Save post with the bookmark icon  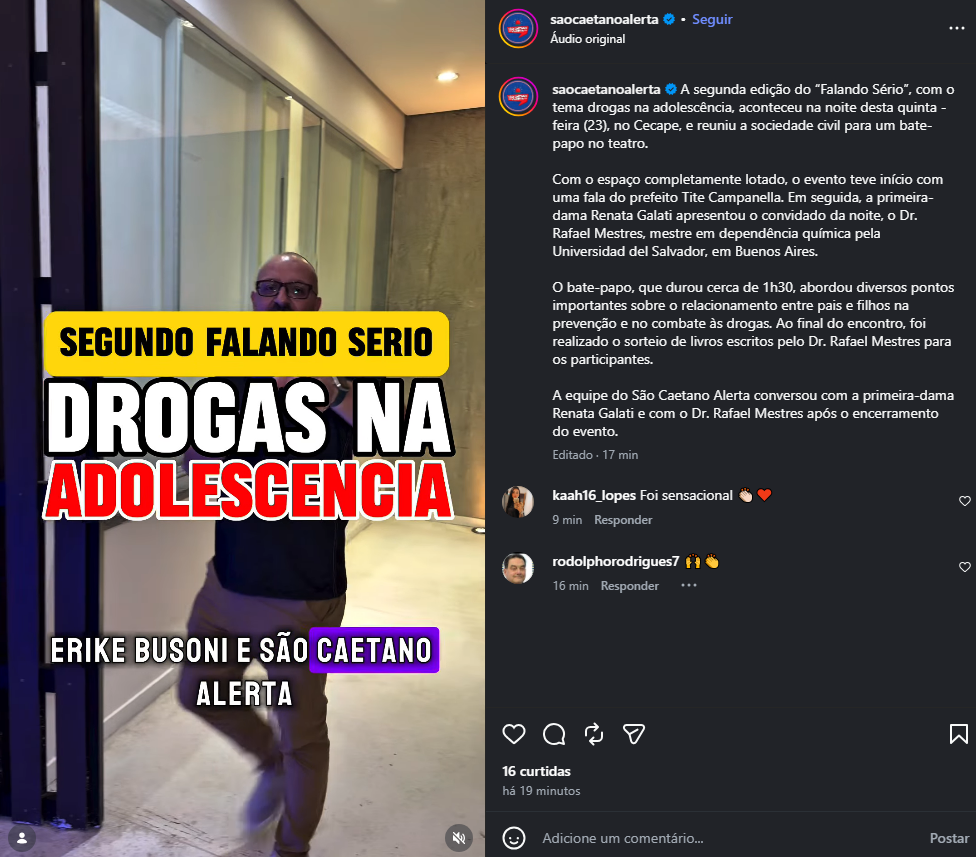[x=959, y=734]
